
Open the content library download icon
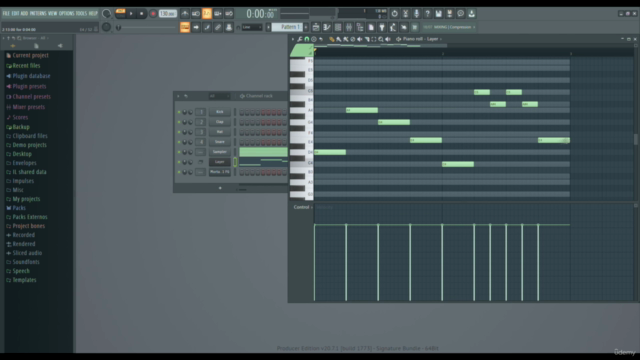(471, 13)
